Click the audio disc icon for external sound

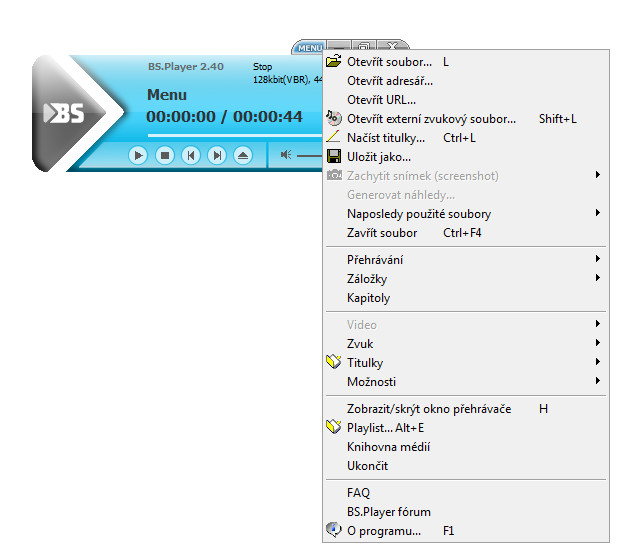click(333, 118)
